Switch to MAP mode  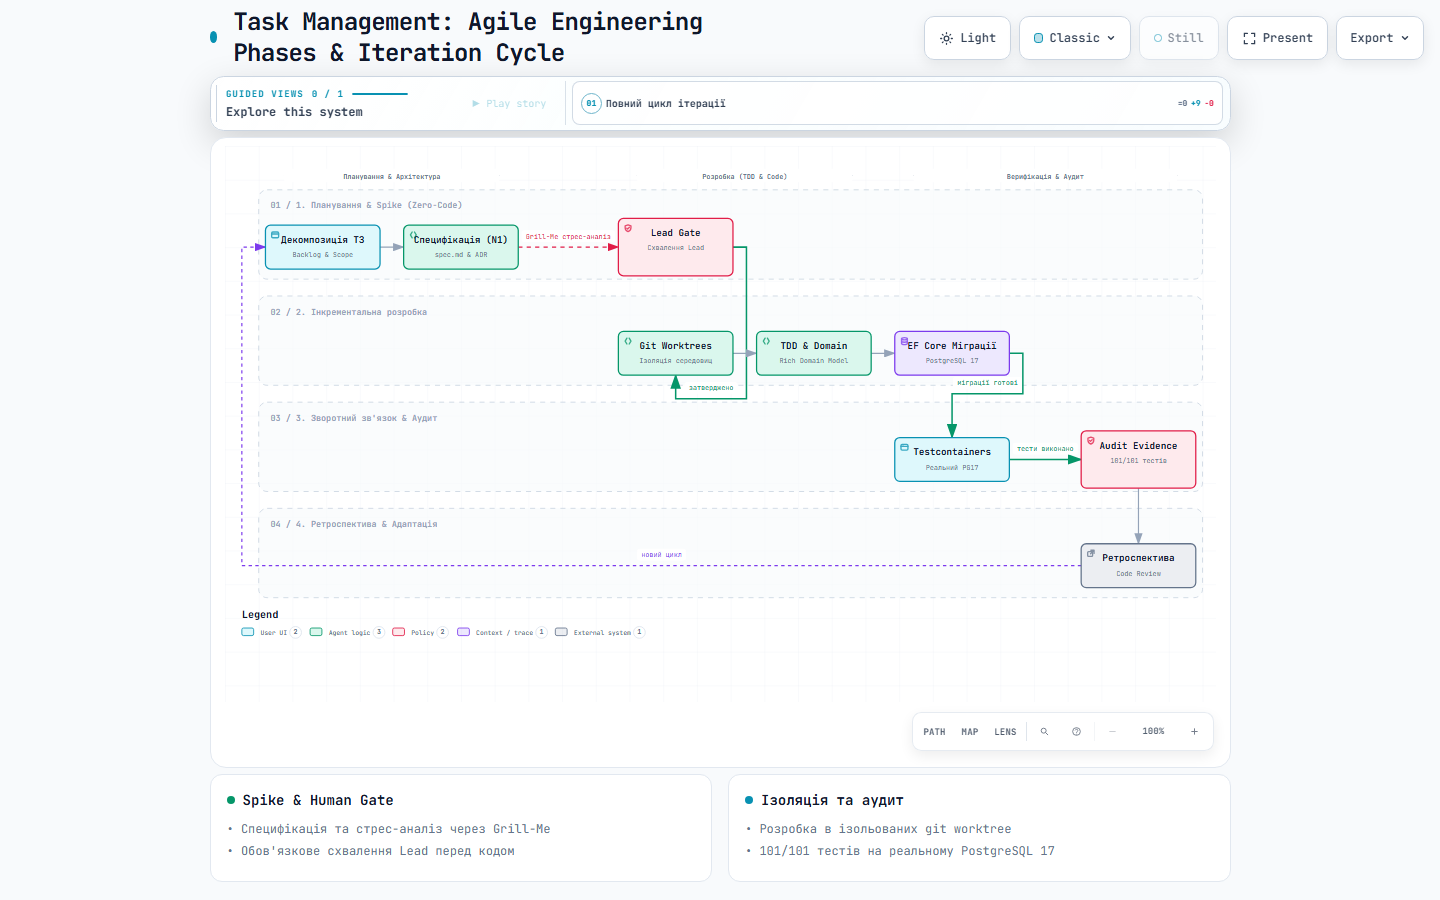click(970, 732)
